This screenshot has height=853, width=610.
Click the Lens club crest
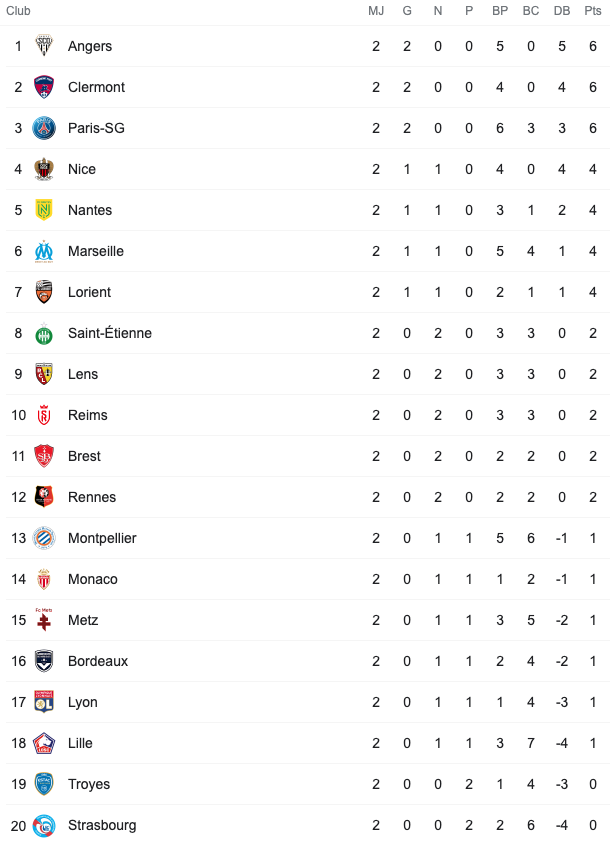44,374
